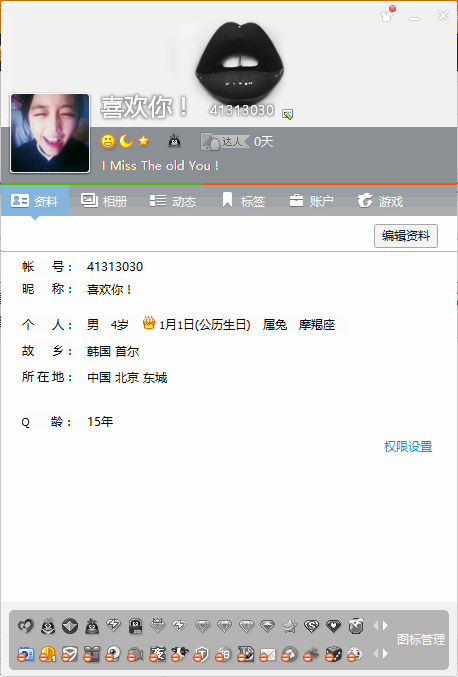This screenshot has height=677, width=458.
Task: Click the dice icon in the bottom row
Action: (333, 654)
